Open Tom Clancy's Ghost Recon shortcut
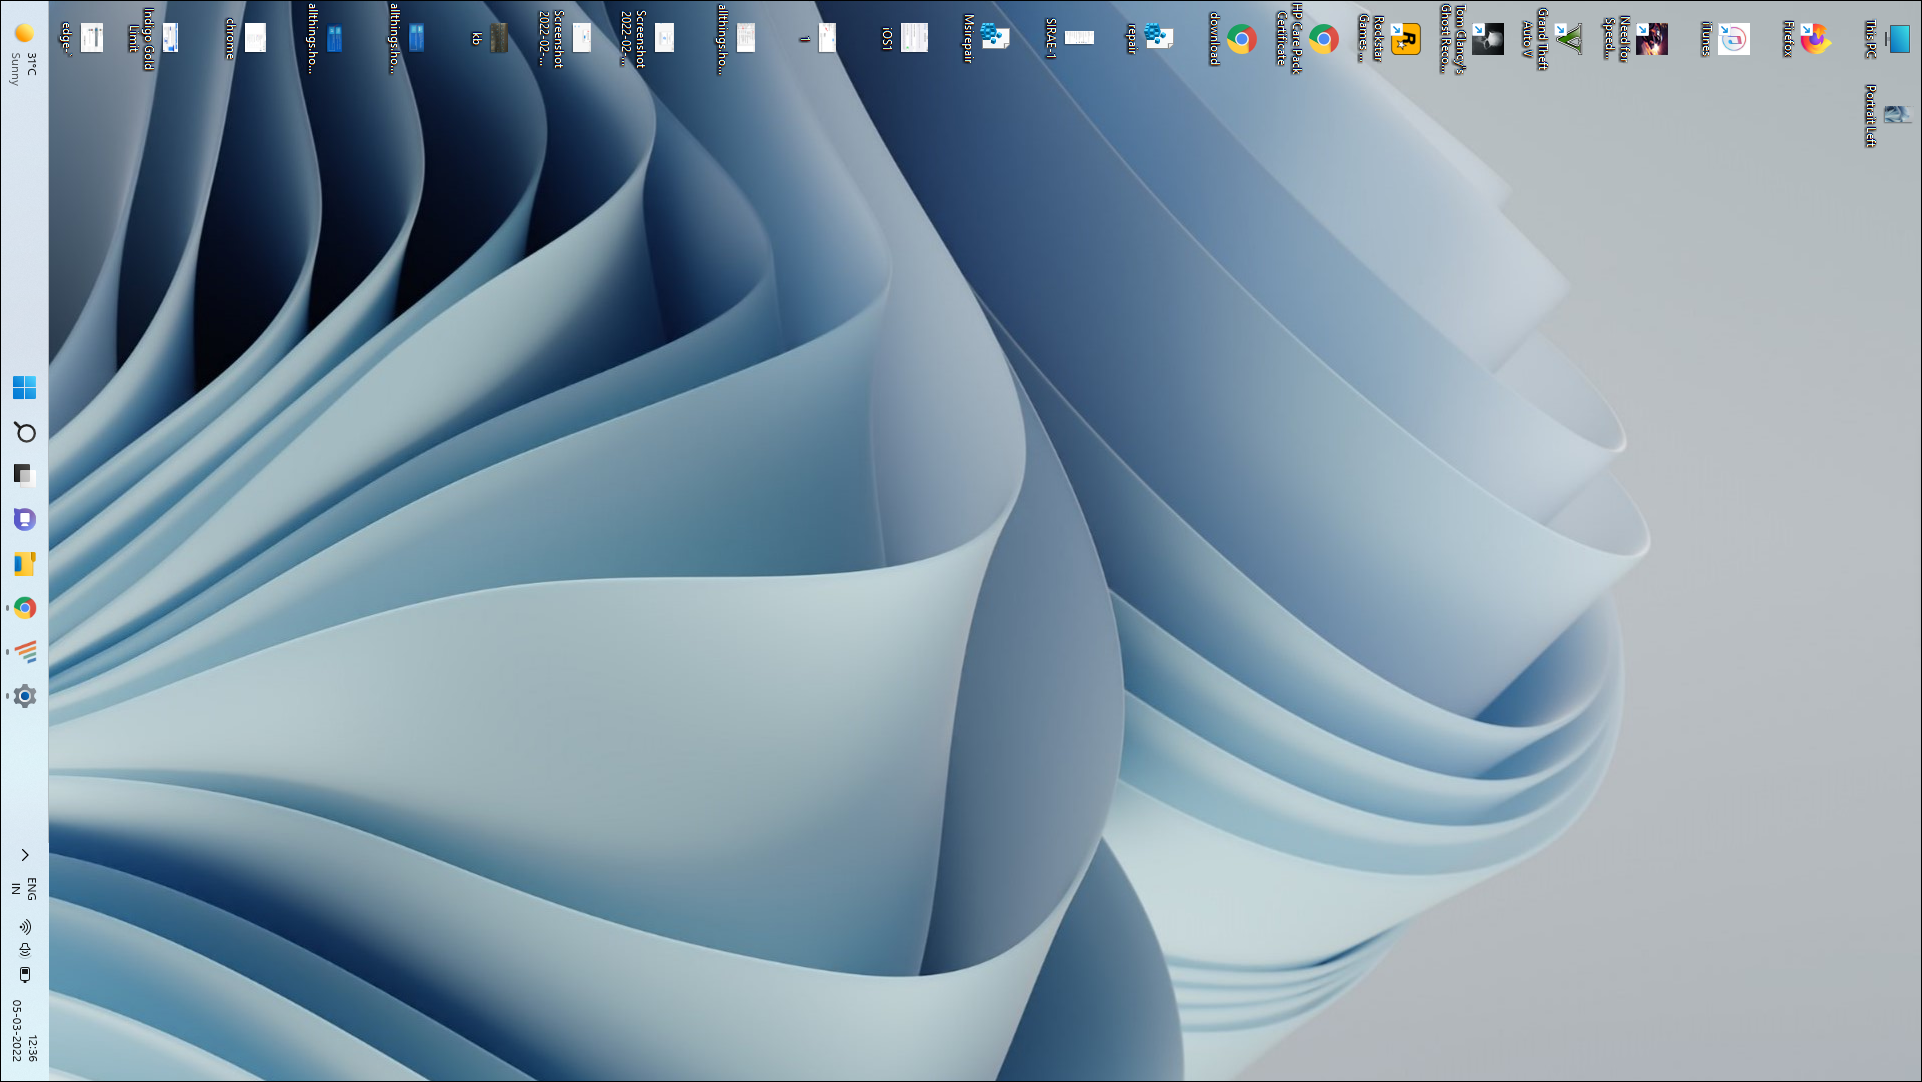 click(x=1488, y=38)
